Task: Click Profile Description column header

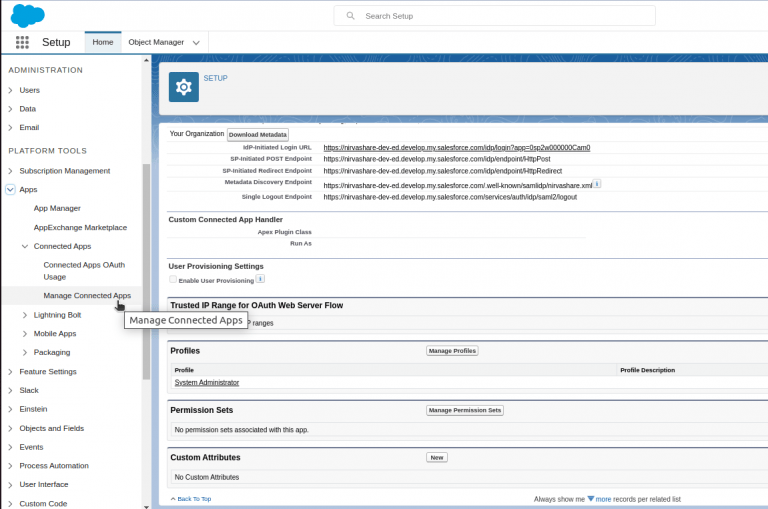Action: click(648, 370)
